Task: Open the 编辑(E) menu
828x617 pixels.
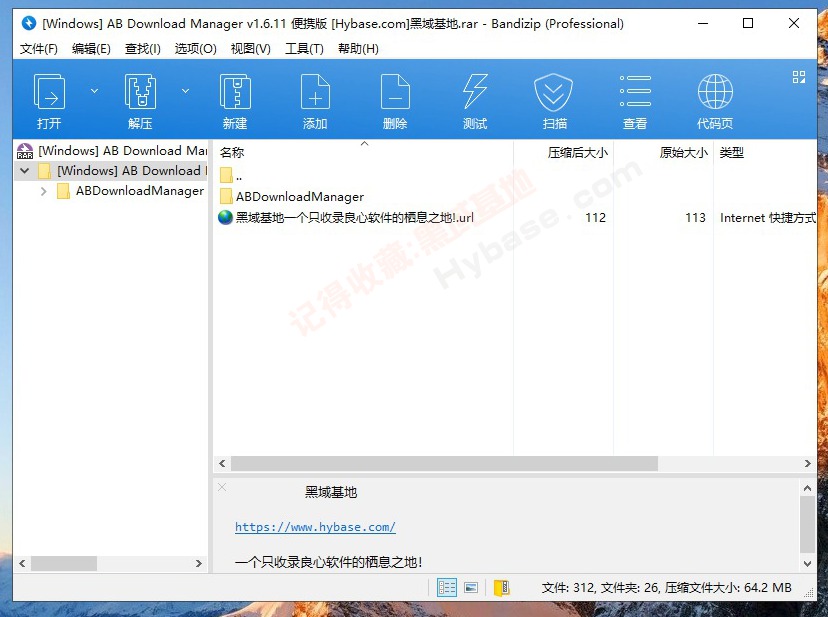Action: [91, 49]
